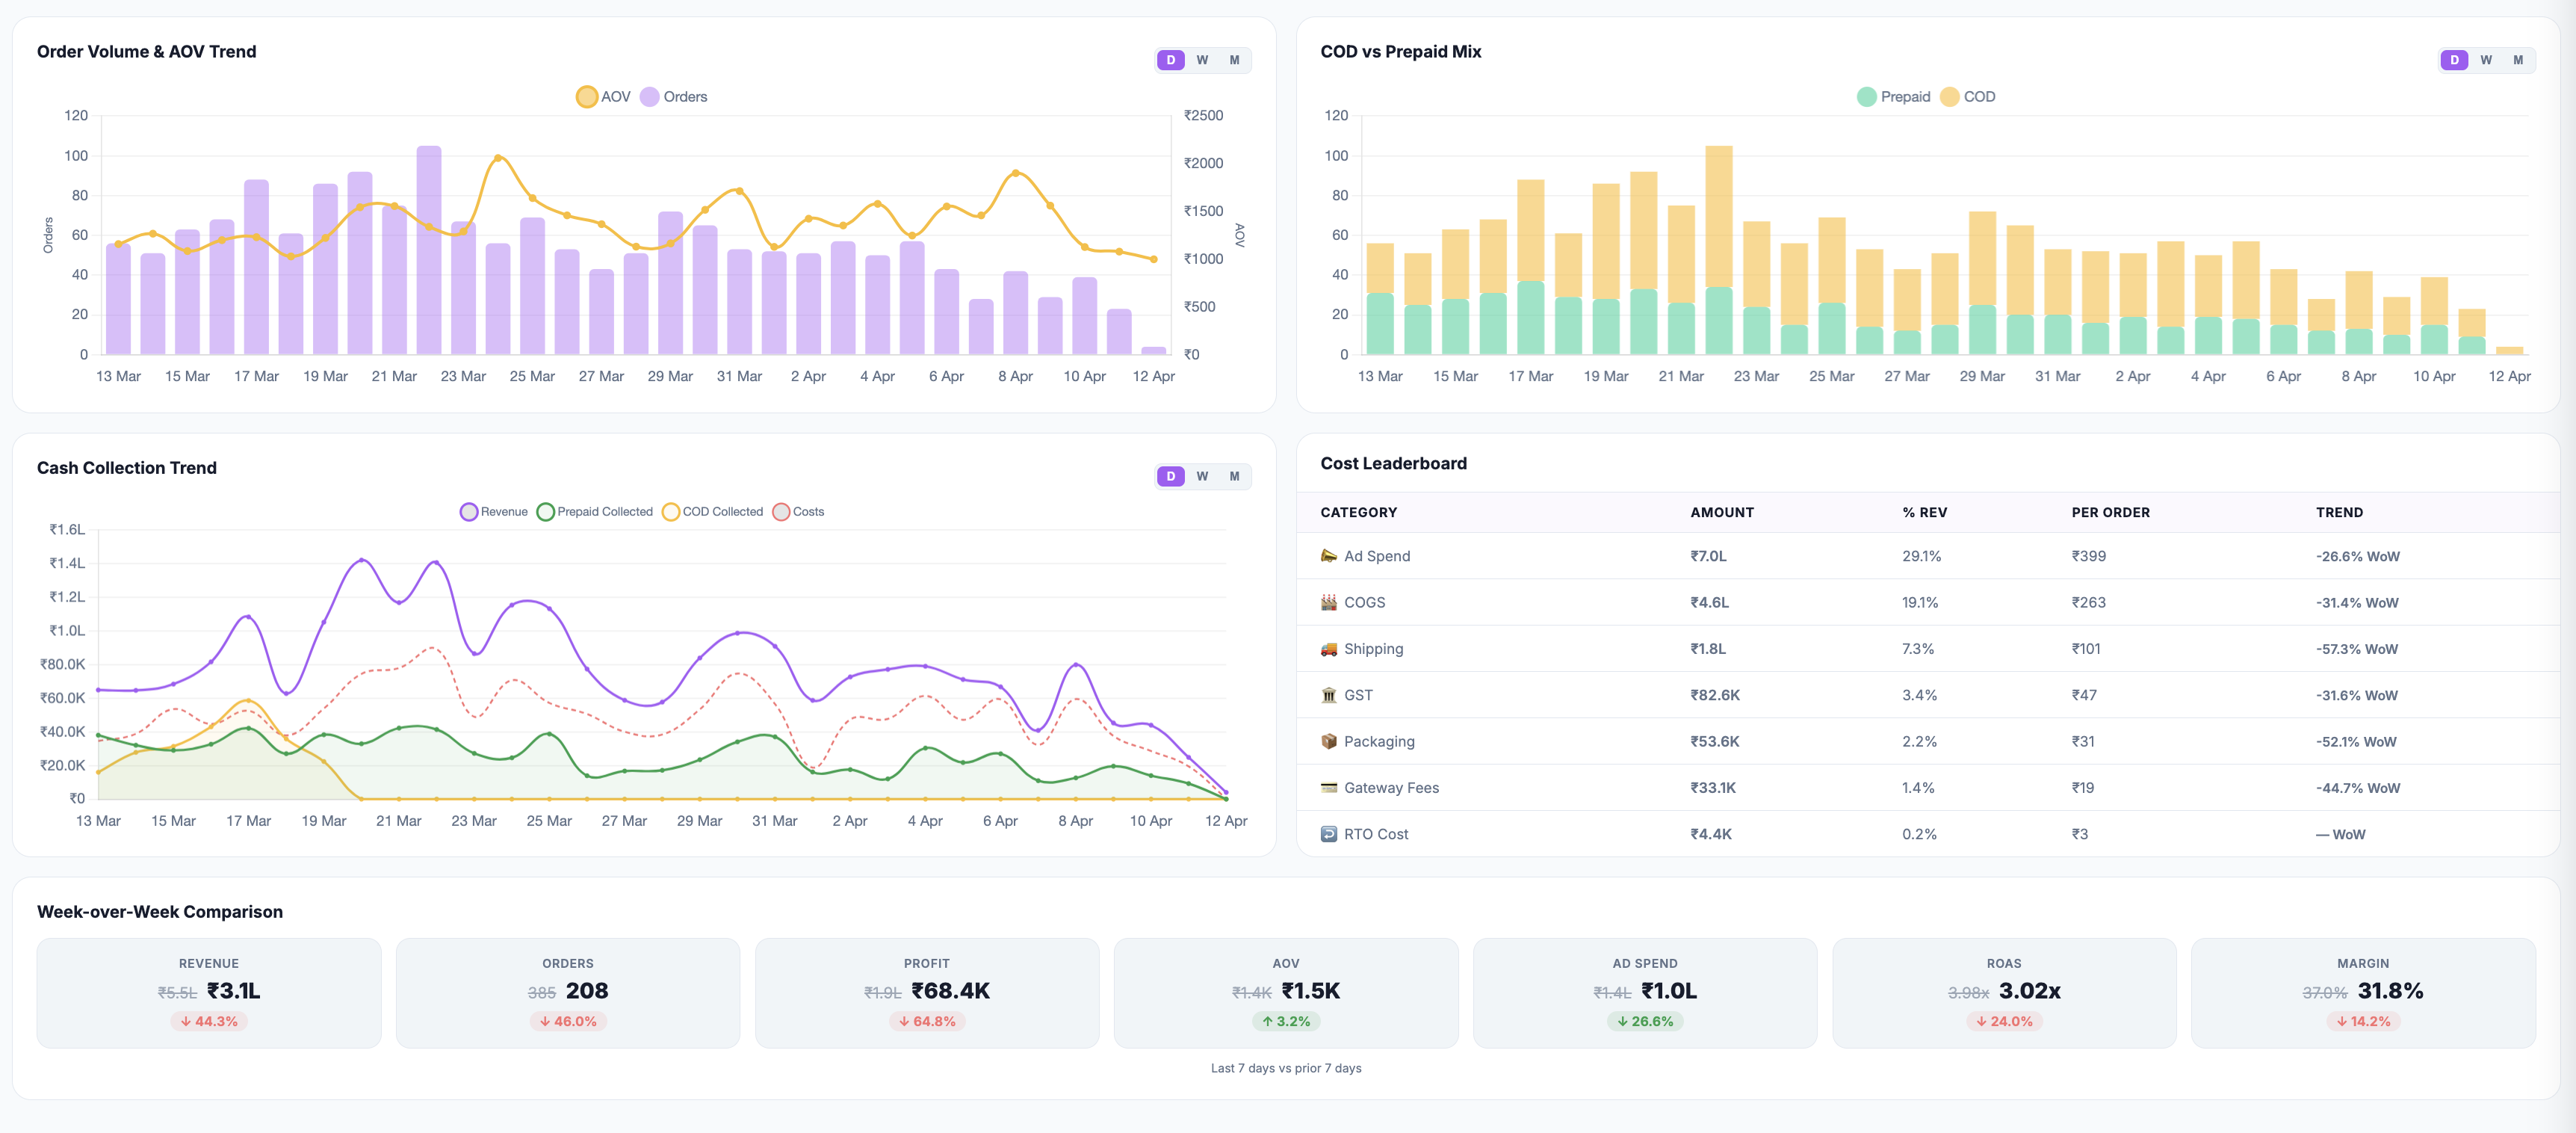Hide the Revenue line in Cash Collection legend
Image resolution: width=2576 pixels, height=1133 pixels.
pyautogui.click(x=494, y=512)
